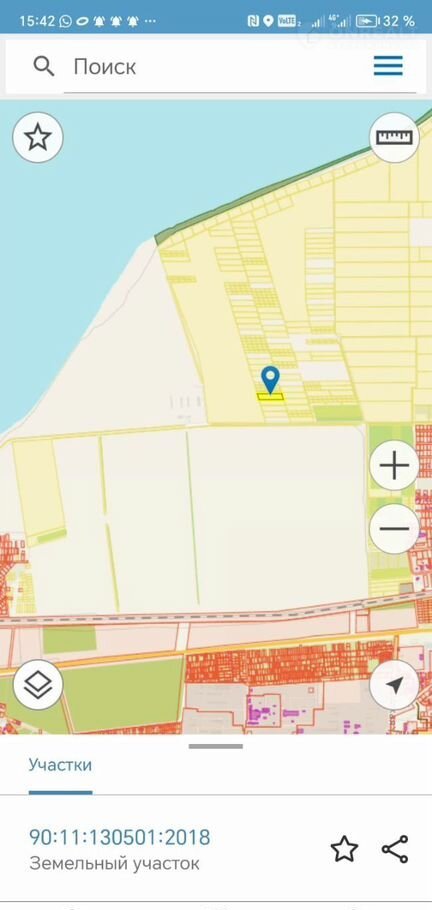Zoom out with the minus button
This screenshot has height=910, width=432.
click(394, 529)
